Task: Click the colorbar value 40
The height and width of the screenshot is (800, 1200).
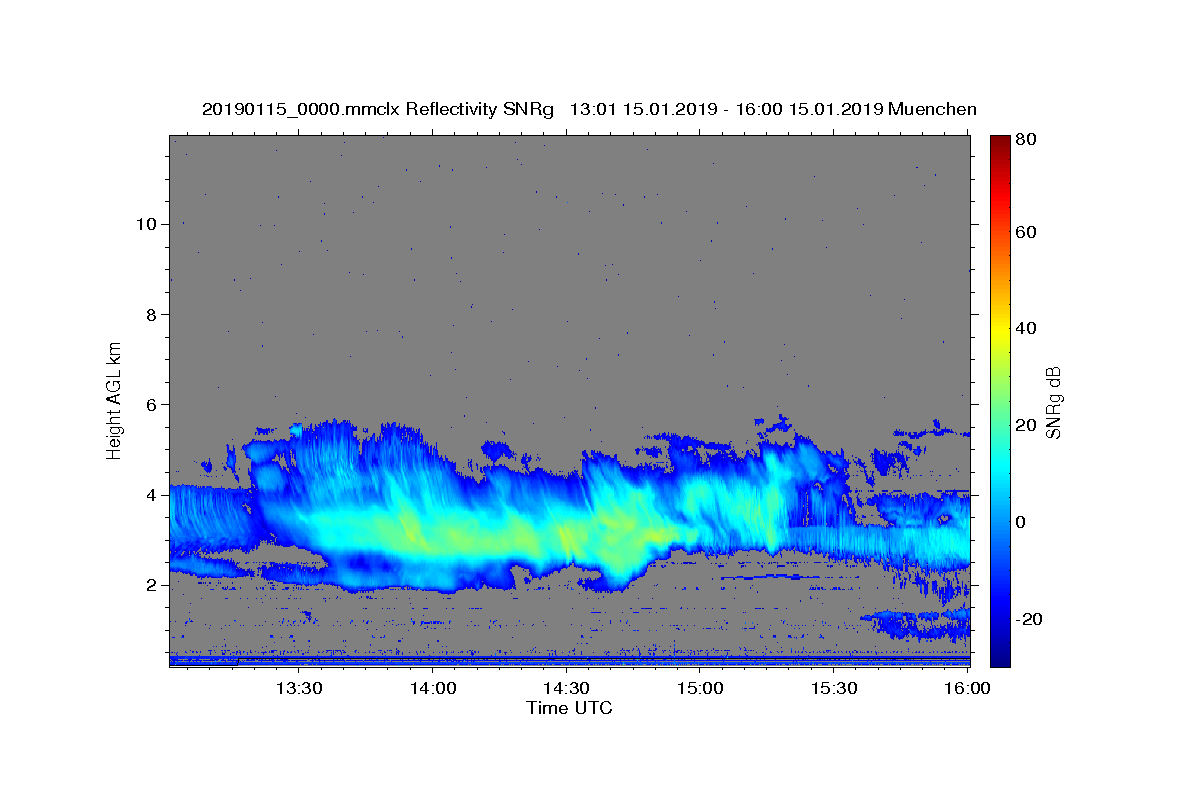Action: point(1027,328)
